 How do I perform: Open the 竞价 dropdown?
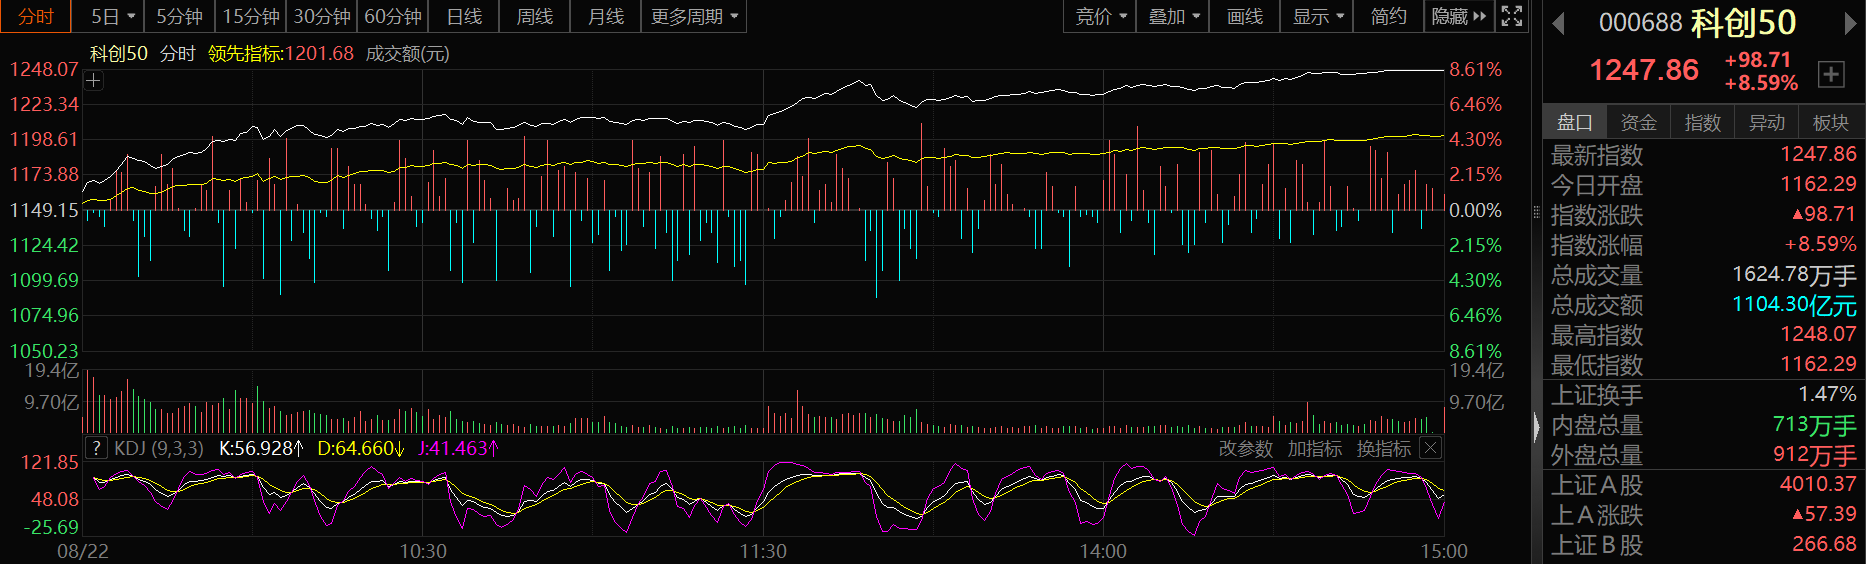coord(1100,16)
